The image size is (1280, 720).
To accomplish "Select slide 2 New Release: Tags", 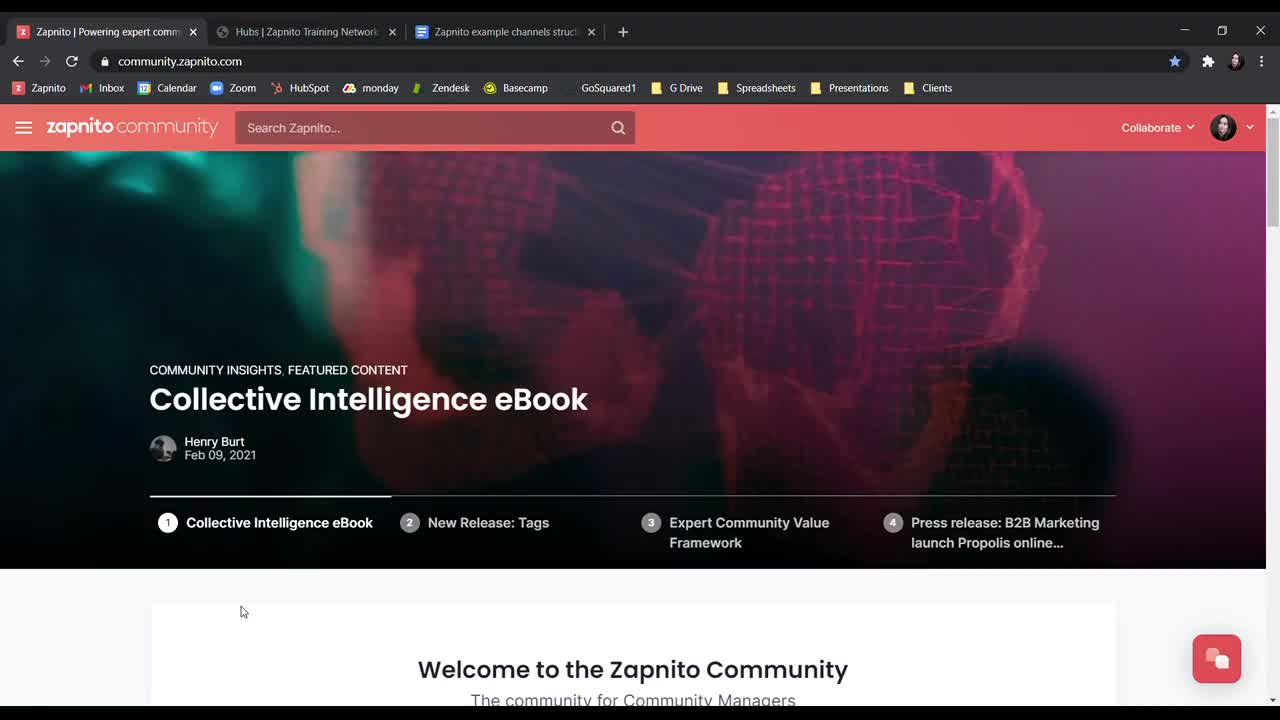I will [487, 523].
